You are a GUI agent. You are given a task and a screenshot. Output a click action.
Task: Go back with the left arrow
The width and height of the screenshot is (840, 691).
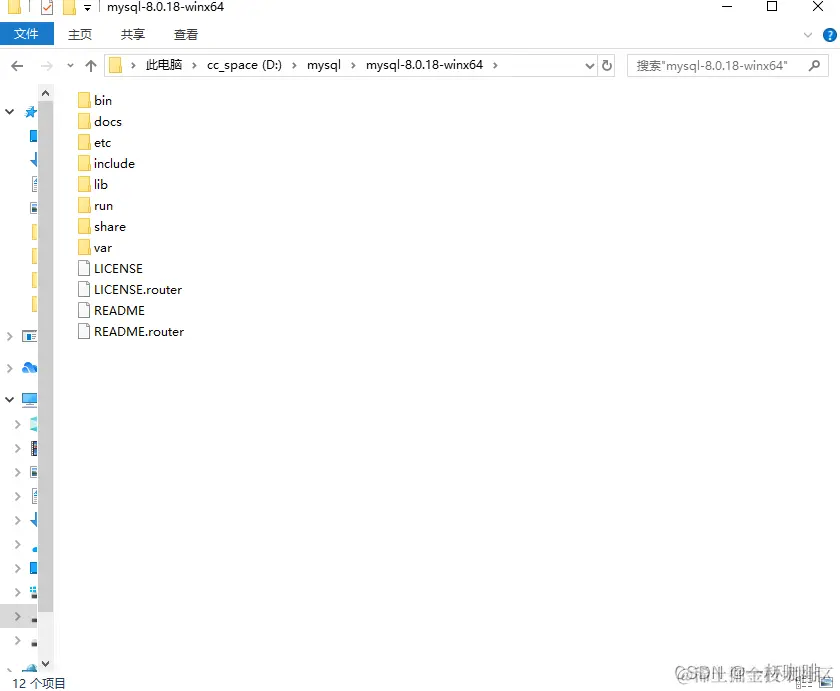click(x=17, y=66)
